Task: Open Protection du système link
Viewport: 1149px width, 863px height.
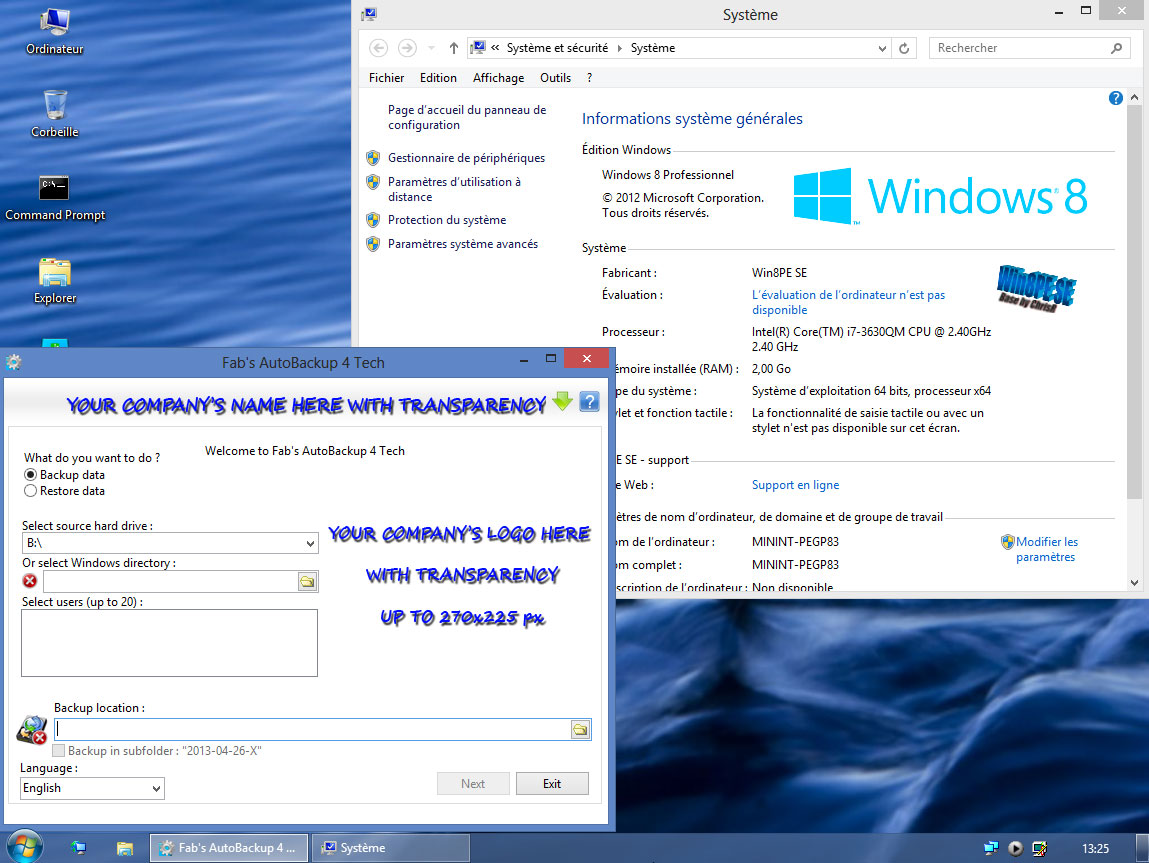Action: pyautogui.click(x=447, y=220)
